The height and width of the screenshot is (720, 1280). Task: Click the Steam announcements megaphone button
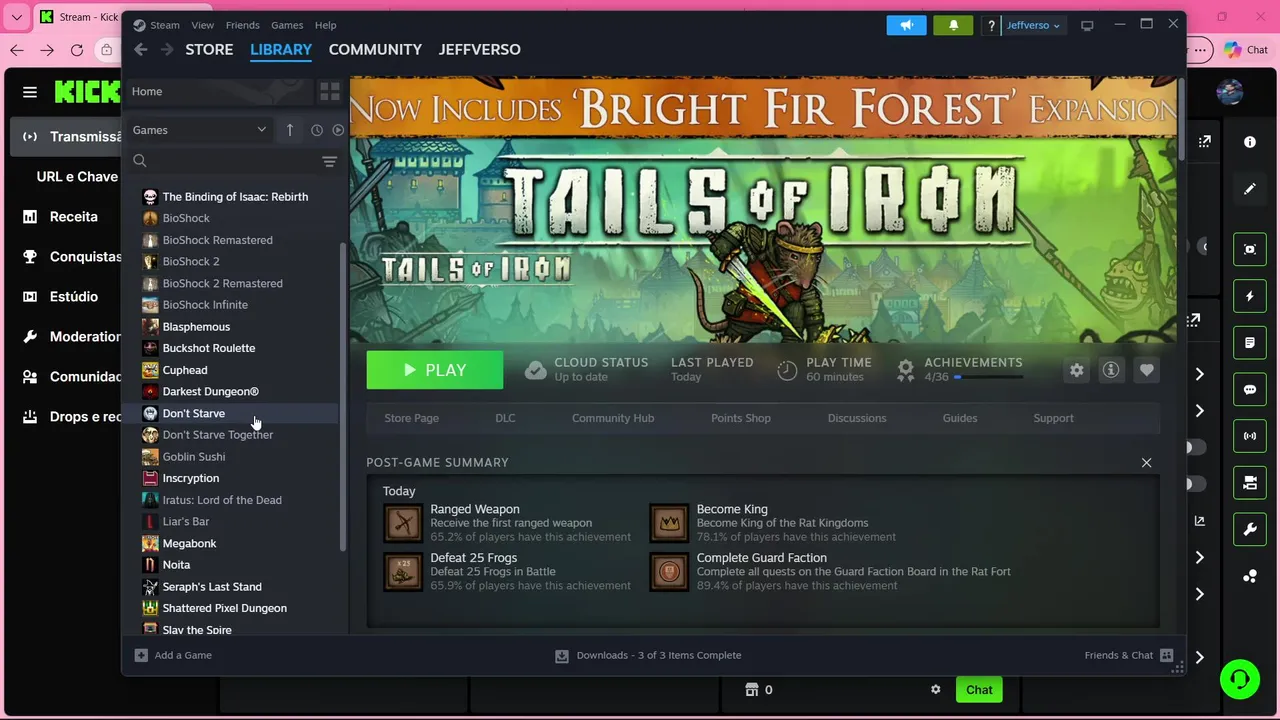[x=906, y=25]
